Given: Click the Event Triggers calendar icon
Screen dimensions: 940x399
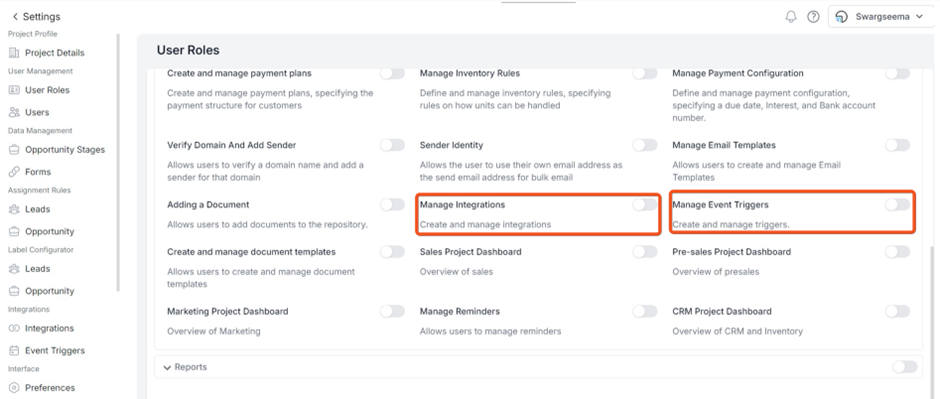Looking at the screenshot, I should 14,350.
